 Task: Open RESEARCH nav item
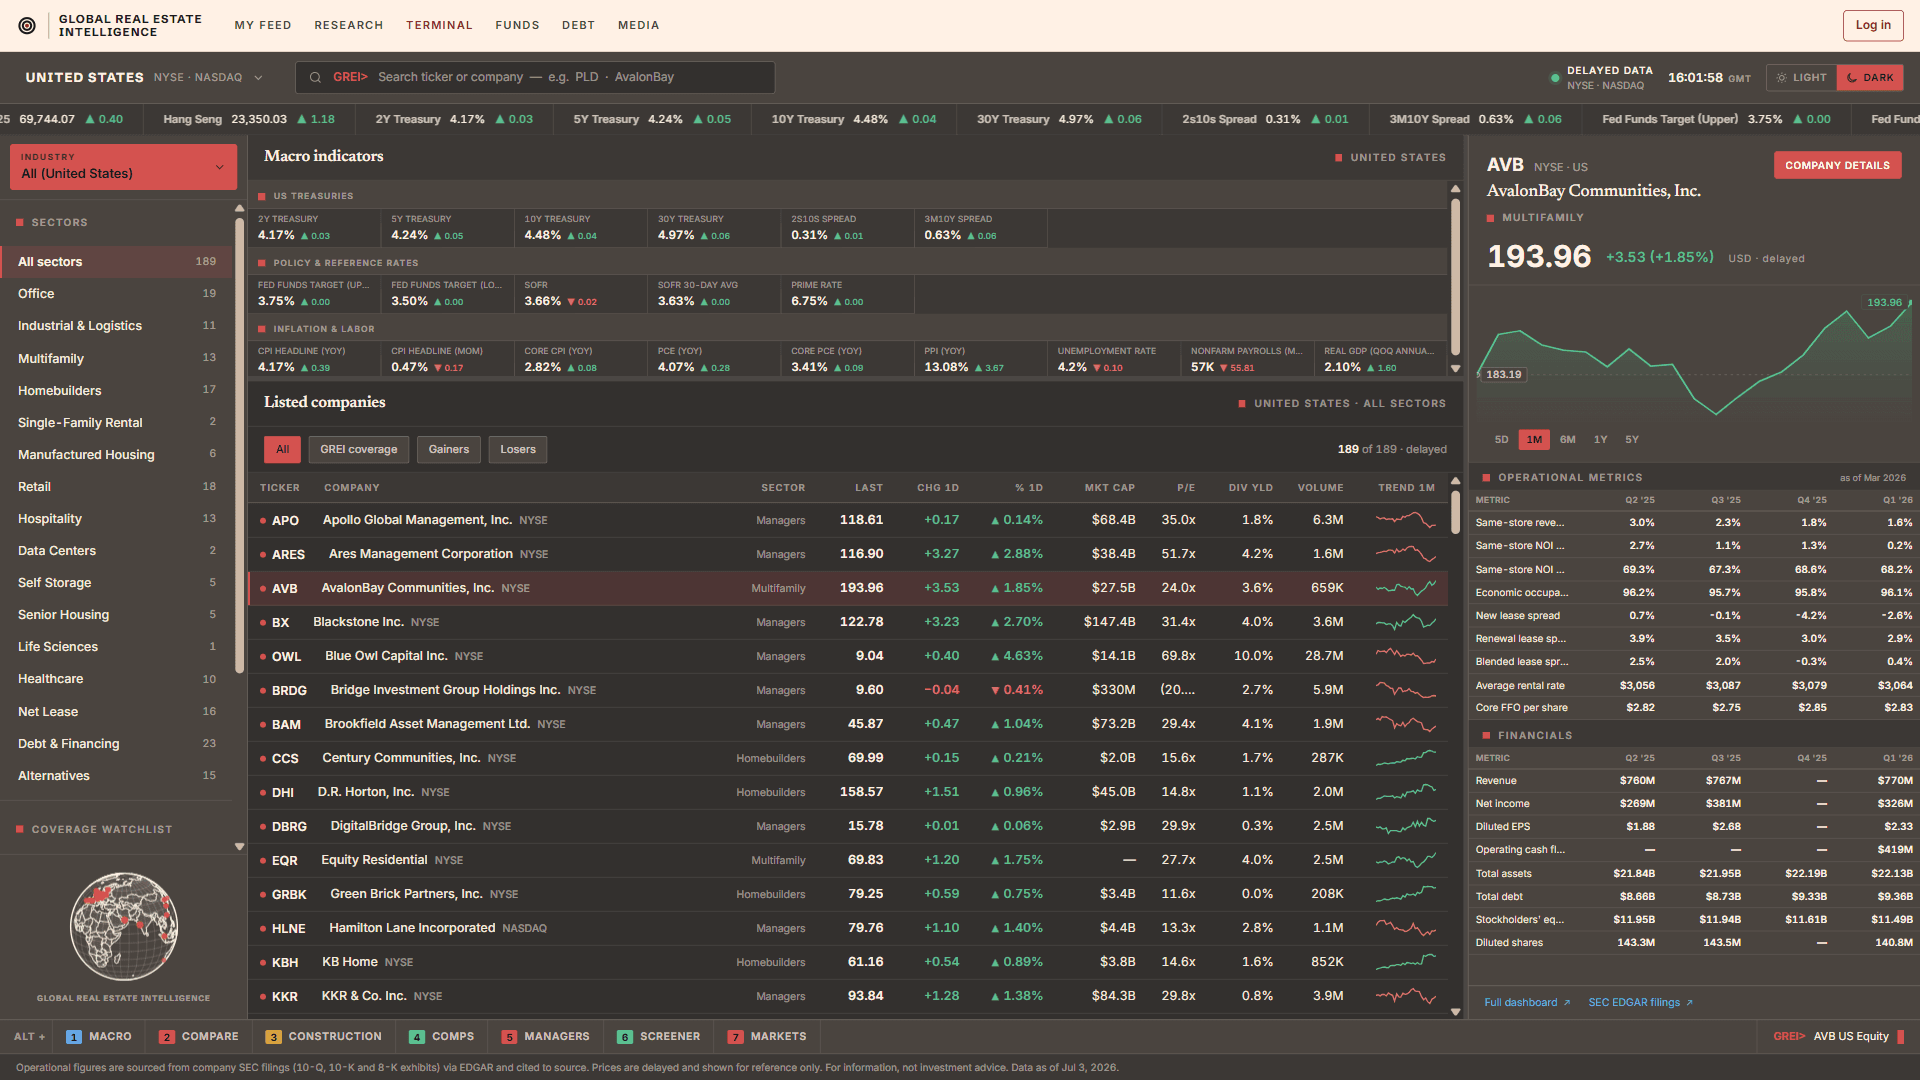pos(348,25)
